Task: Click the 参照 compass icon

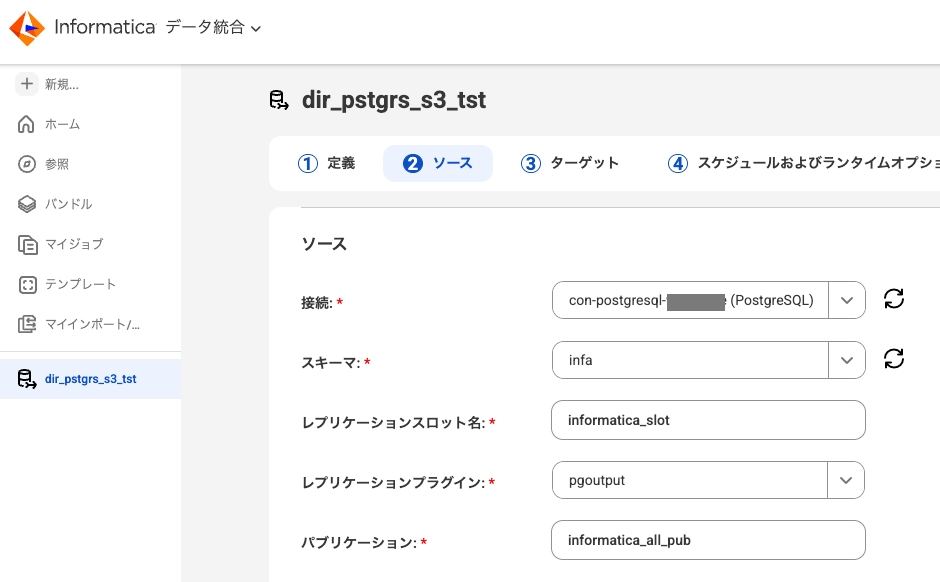Action: point(26,164)
